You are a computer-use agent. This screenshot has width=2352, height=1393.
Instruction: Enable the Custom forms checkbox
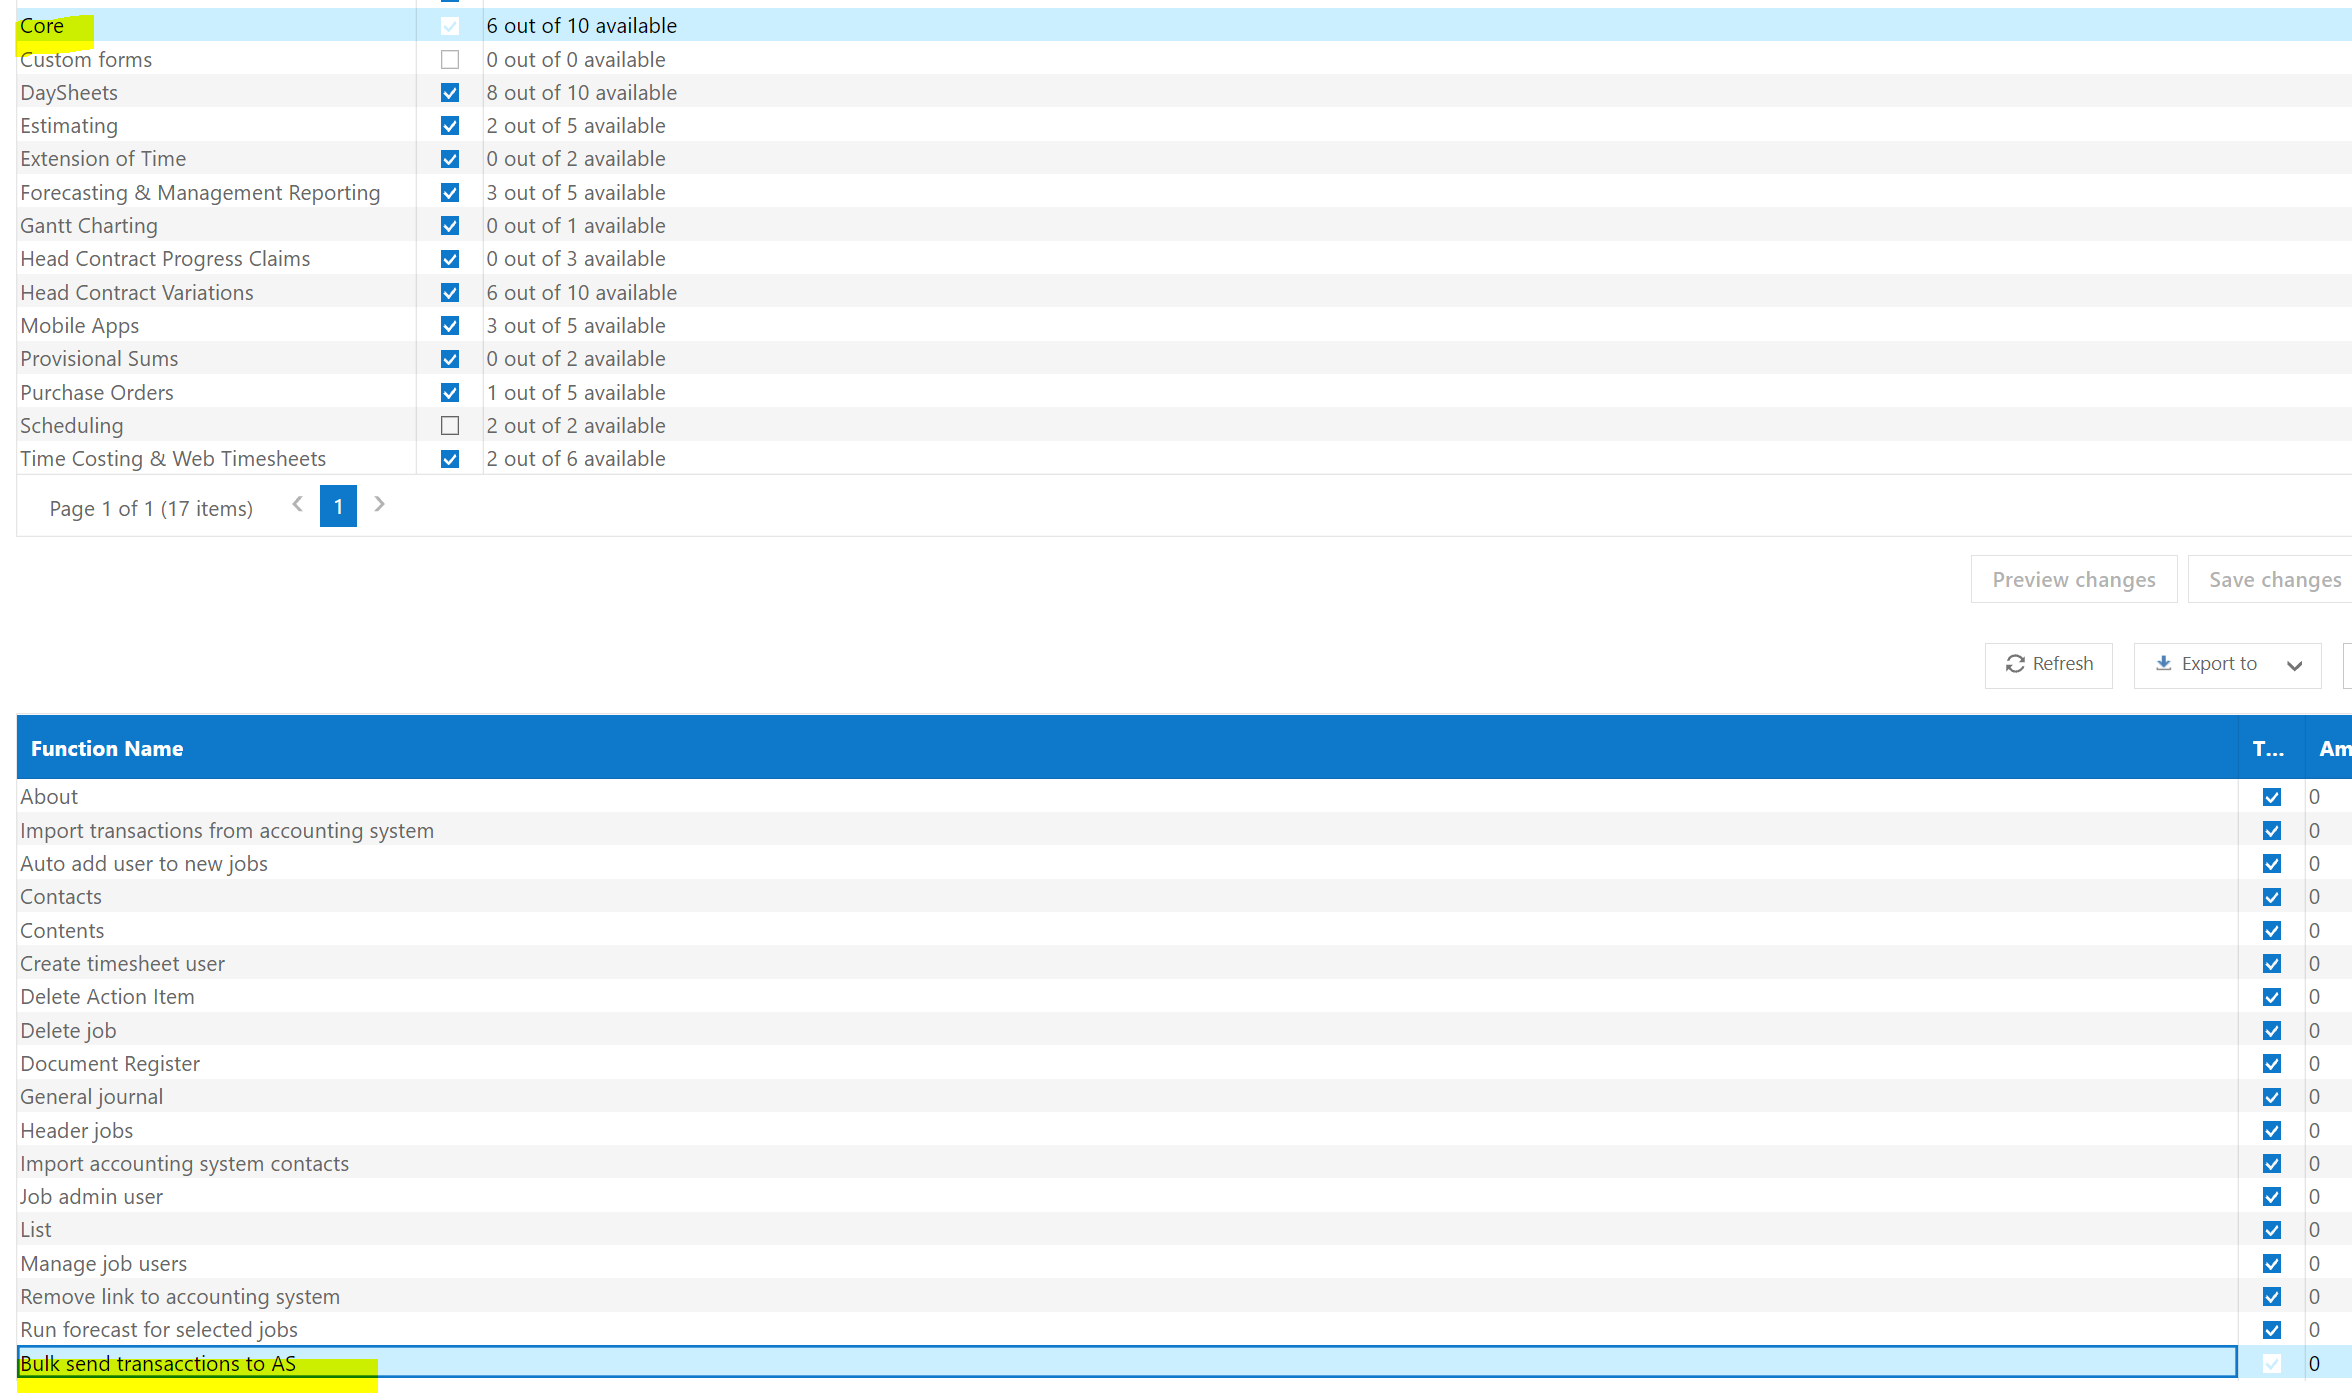[450, 60]
